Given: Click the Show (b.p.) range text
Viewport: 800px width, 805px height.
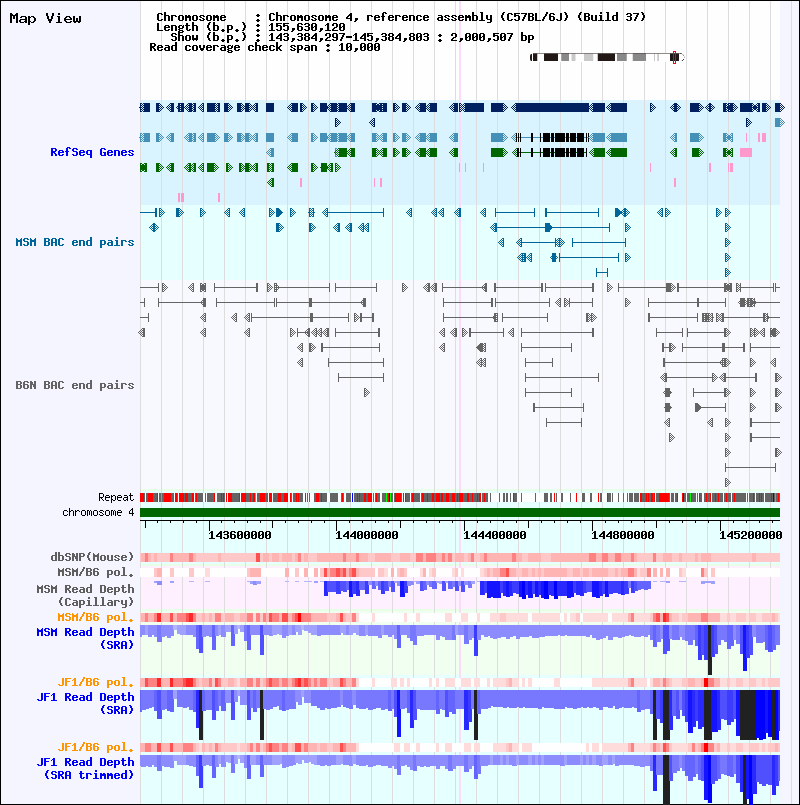Looking at the screenshot, I should (x=352, y=37).
